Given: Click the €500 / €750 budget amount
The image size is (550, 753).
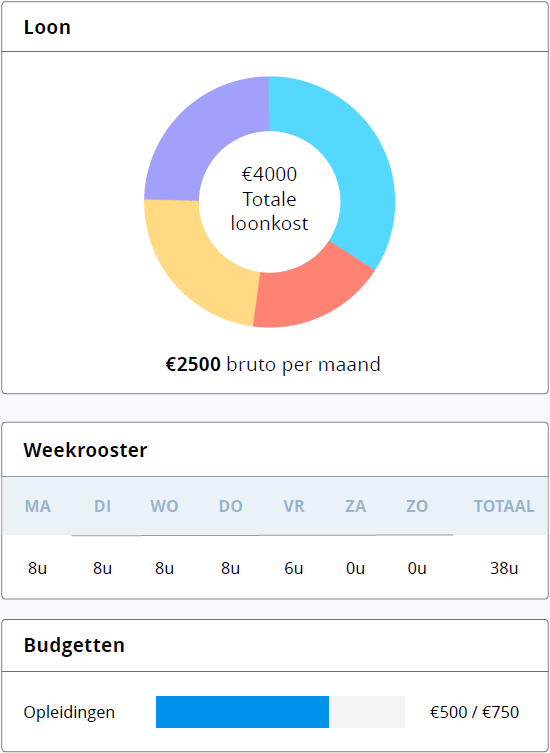Looking at the screenshot, I should tap(474, 712).
